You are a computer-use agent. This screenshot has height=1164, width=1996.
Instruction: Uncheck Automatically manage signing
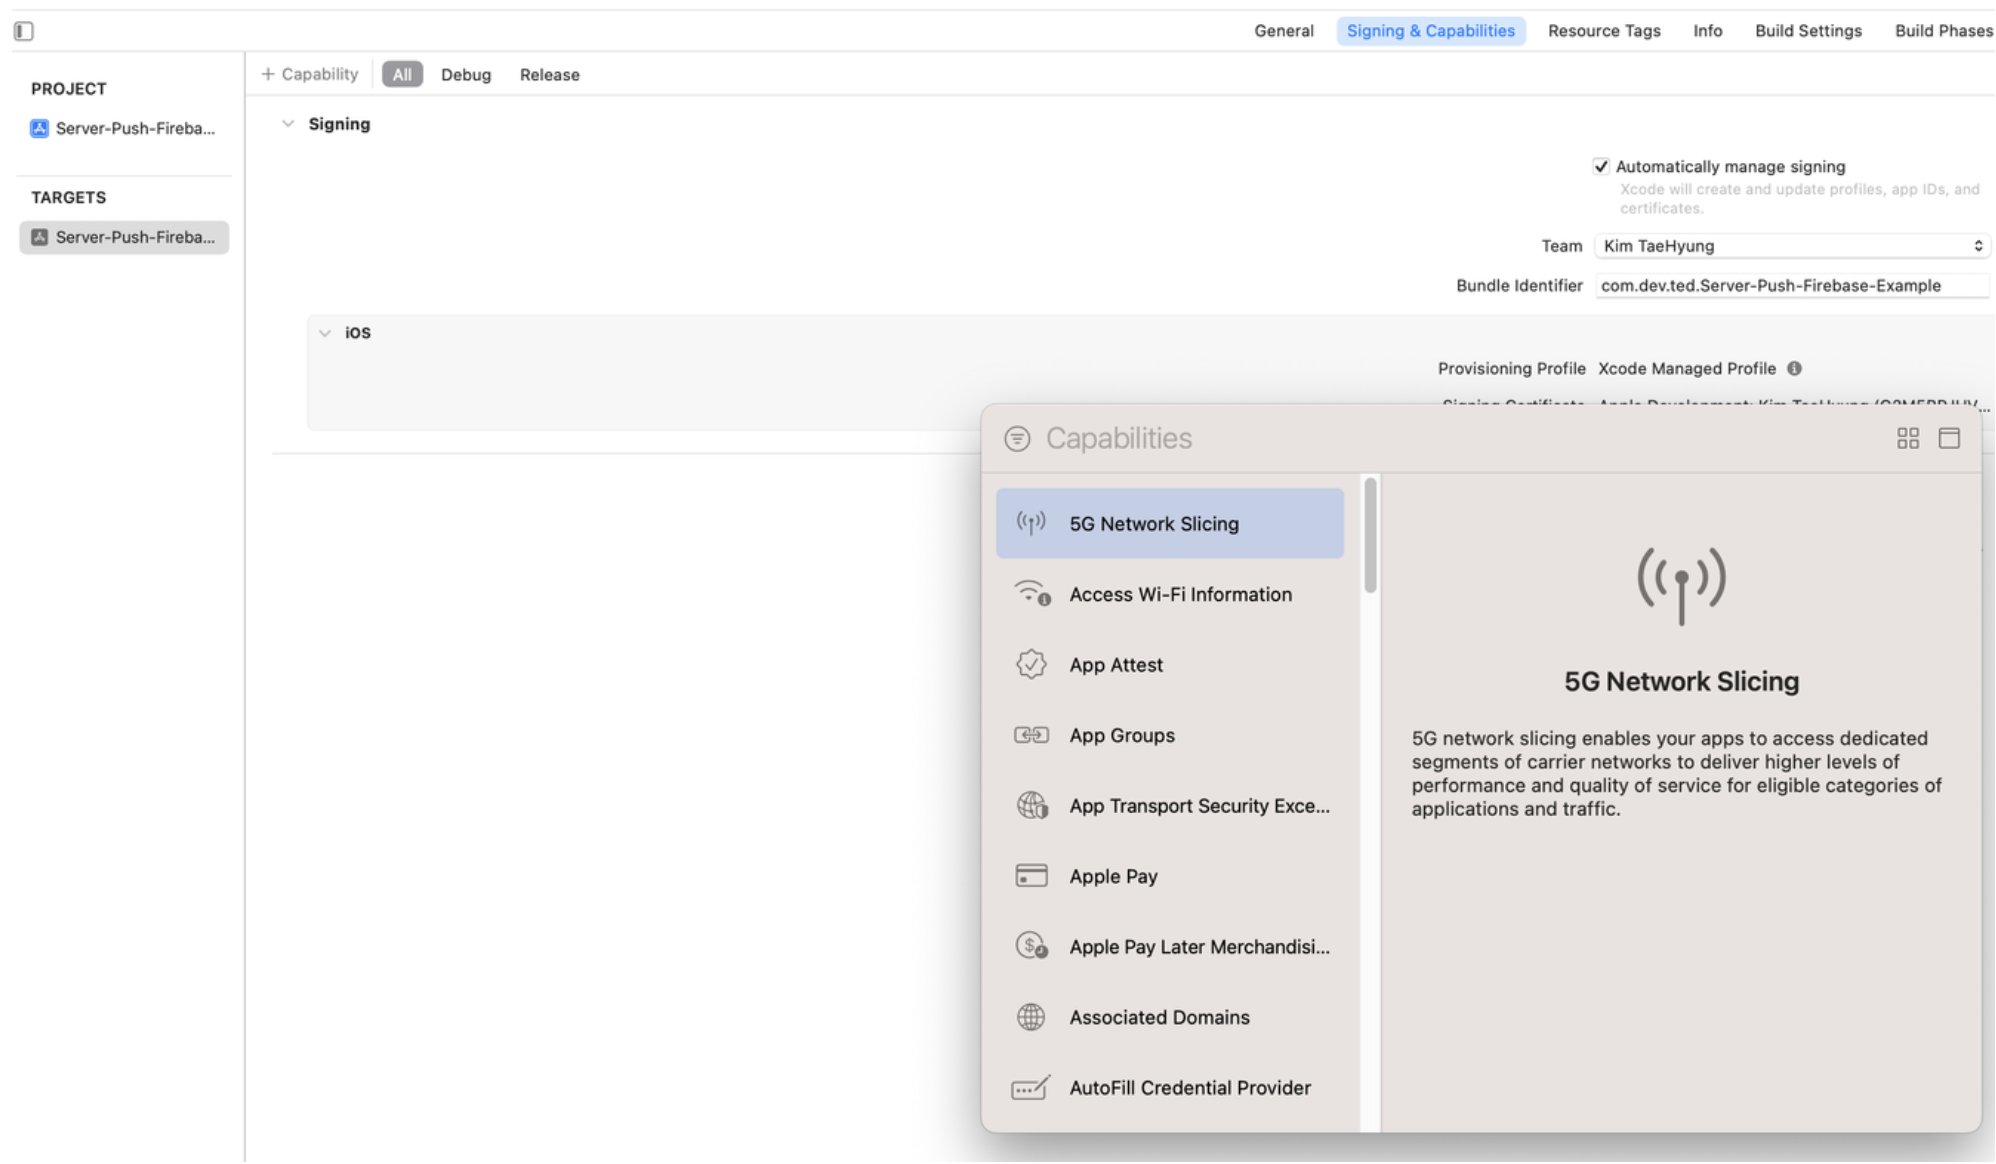pyautogui.click(x=1601, y=166)
